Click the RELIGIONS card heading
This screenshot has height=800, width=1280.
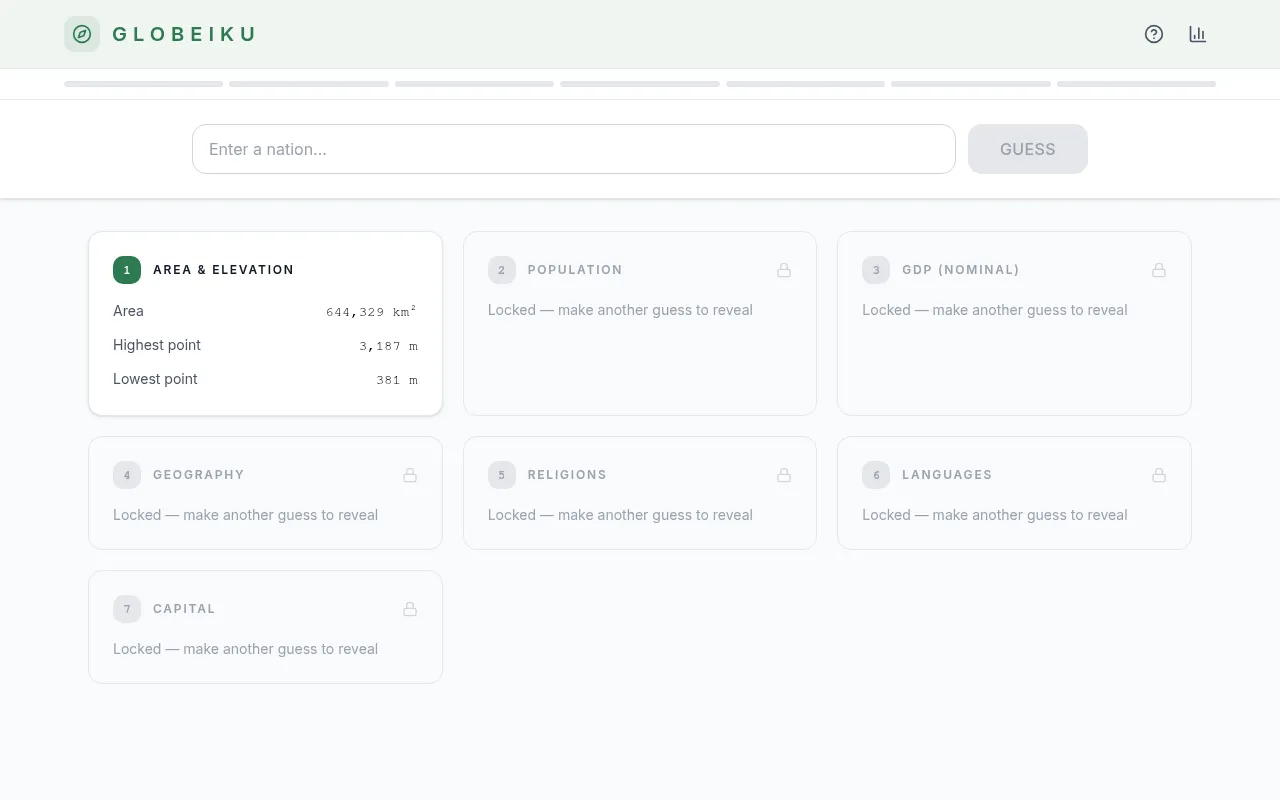567,475
